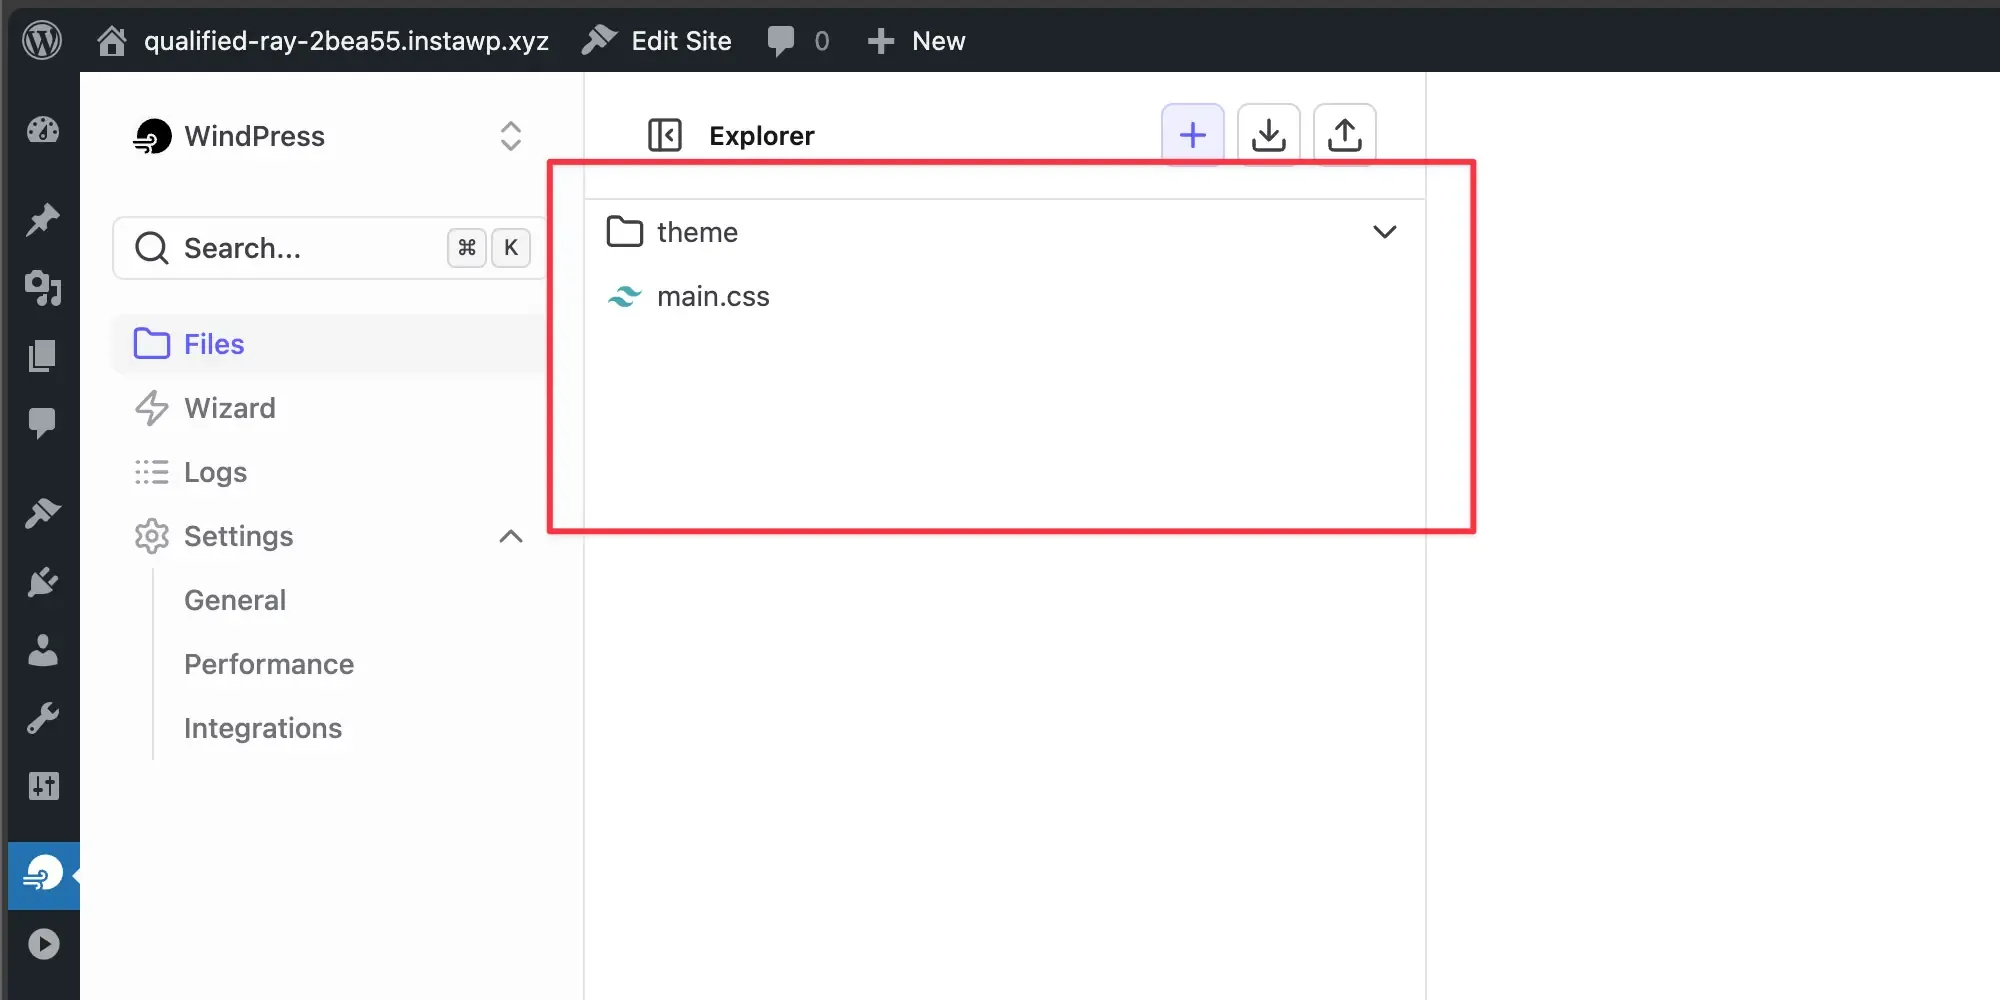
Task: Click the Edit Site admin bar link
Action: 680,40
